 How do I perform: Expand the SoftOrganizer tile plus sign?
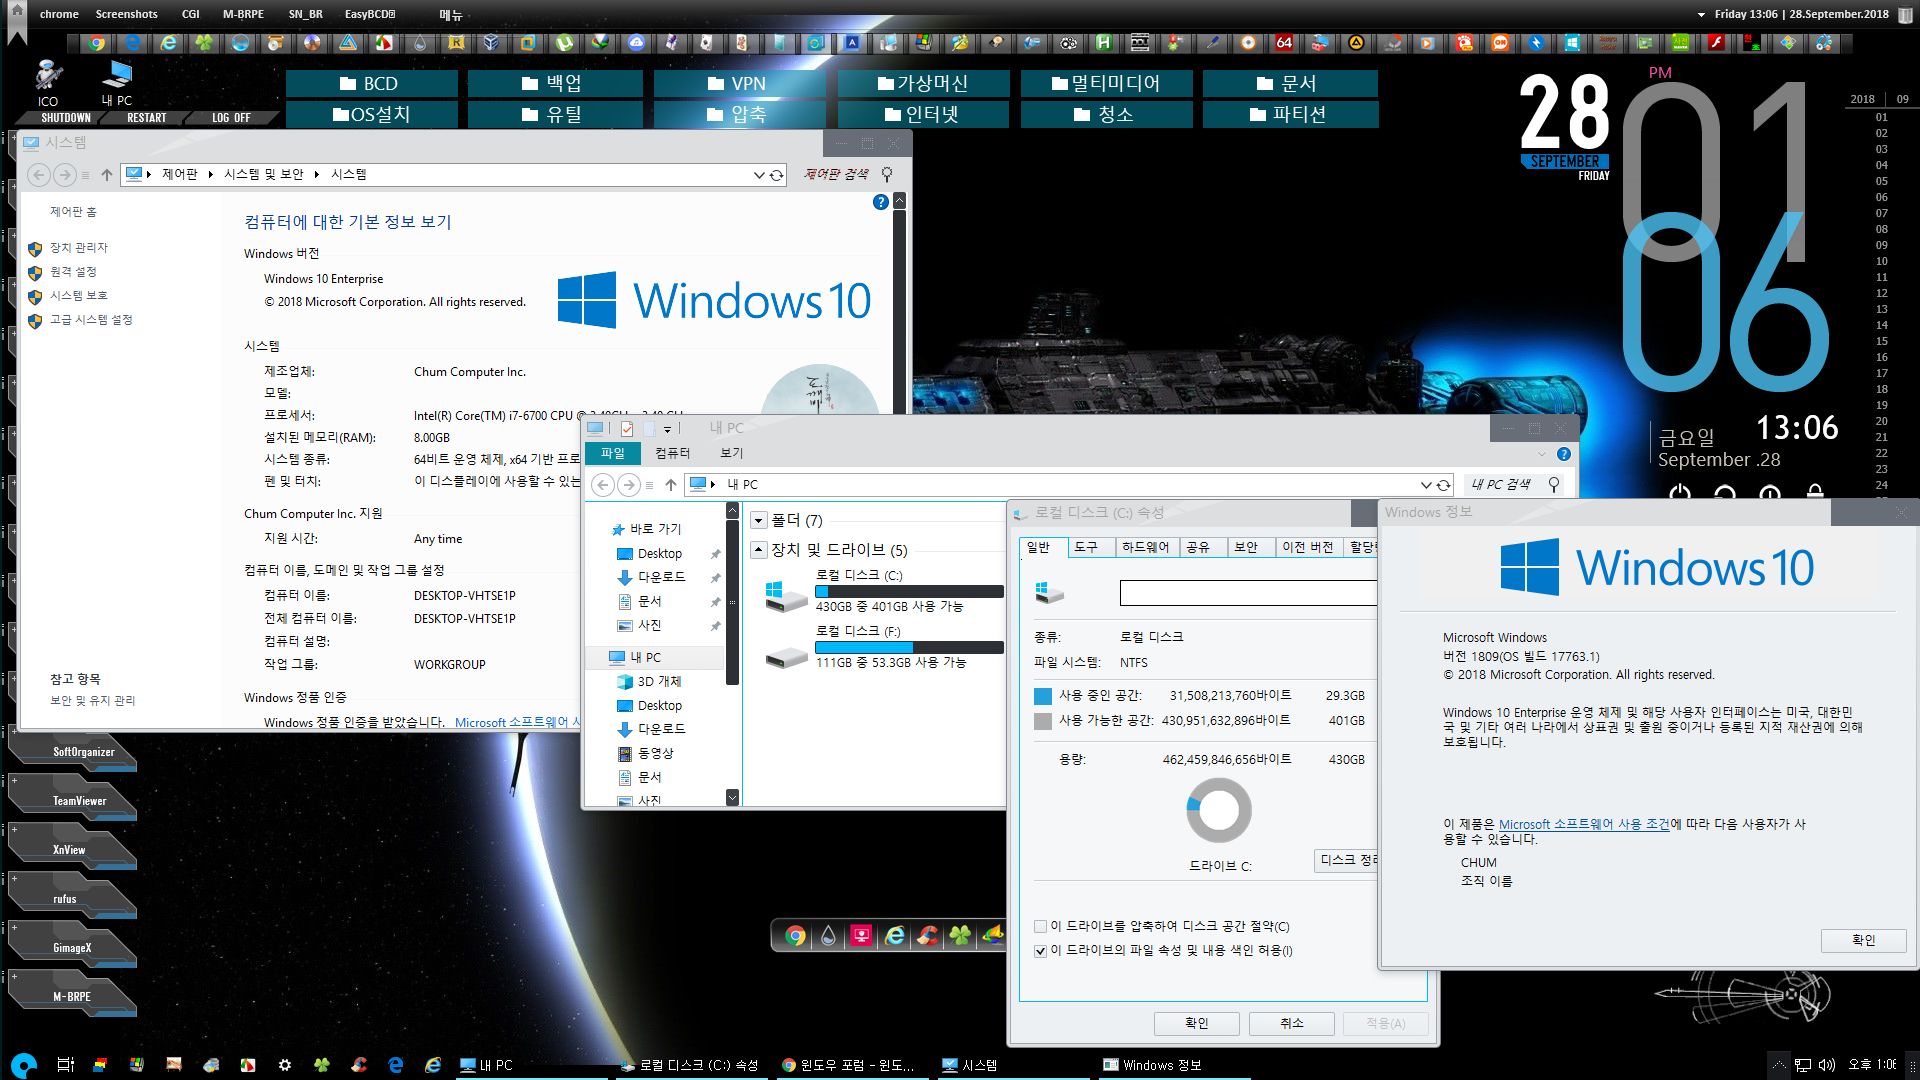[x=14, y=732]
